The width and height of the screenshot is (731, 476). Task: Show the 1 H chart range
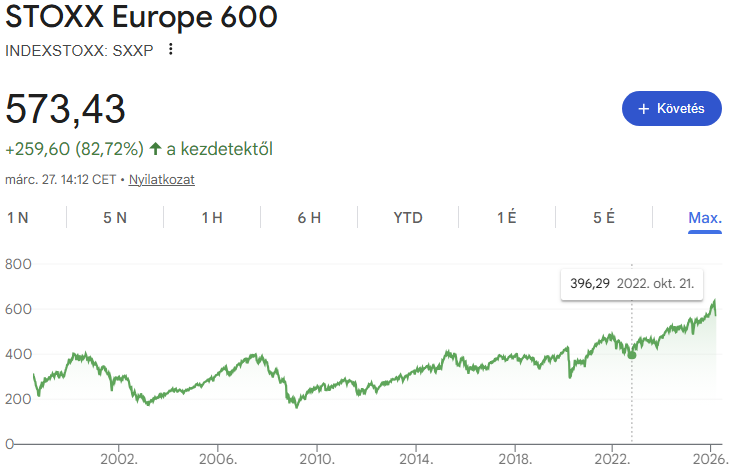212,218
